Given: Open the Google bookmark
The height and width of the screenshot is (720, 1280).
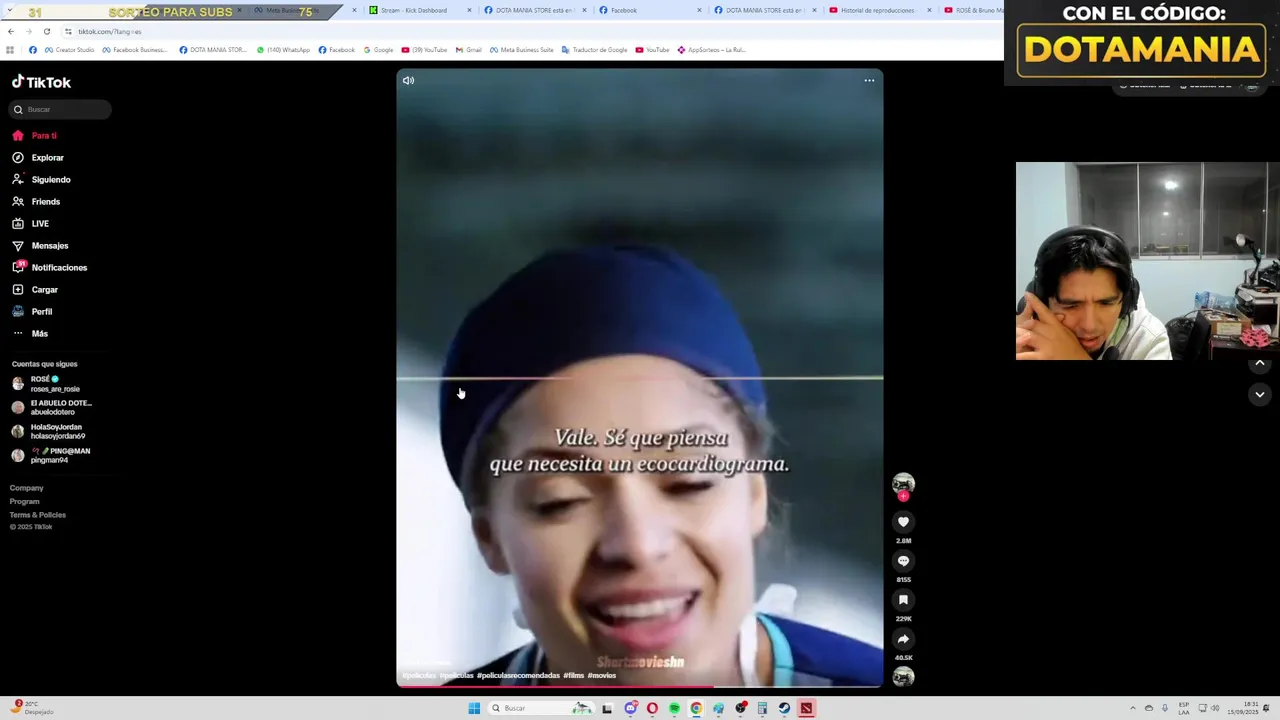Looking at the screenshot, I should click(x=378, y=50).
